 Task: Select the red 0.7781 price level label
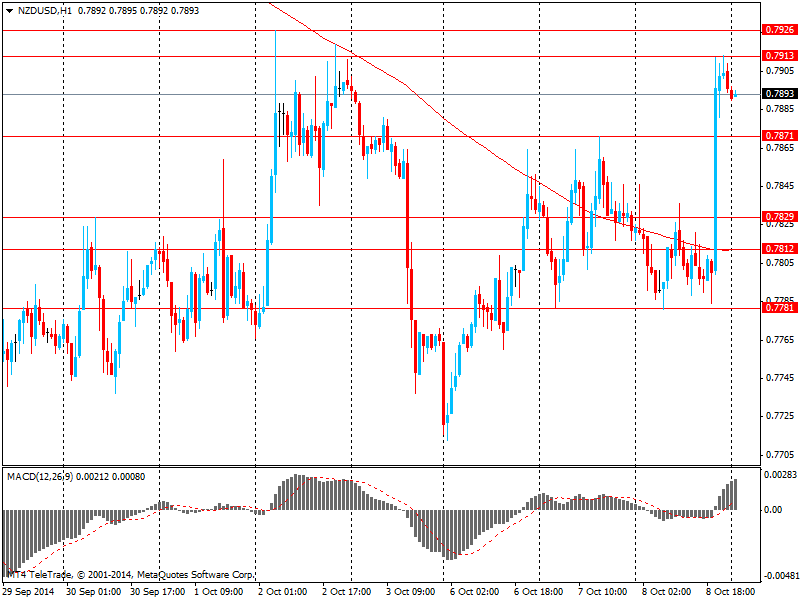click(779, 307)
